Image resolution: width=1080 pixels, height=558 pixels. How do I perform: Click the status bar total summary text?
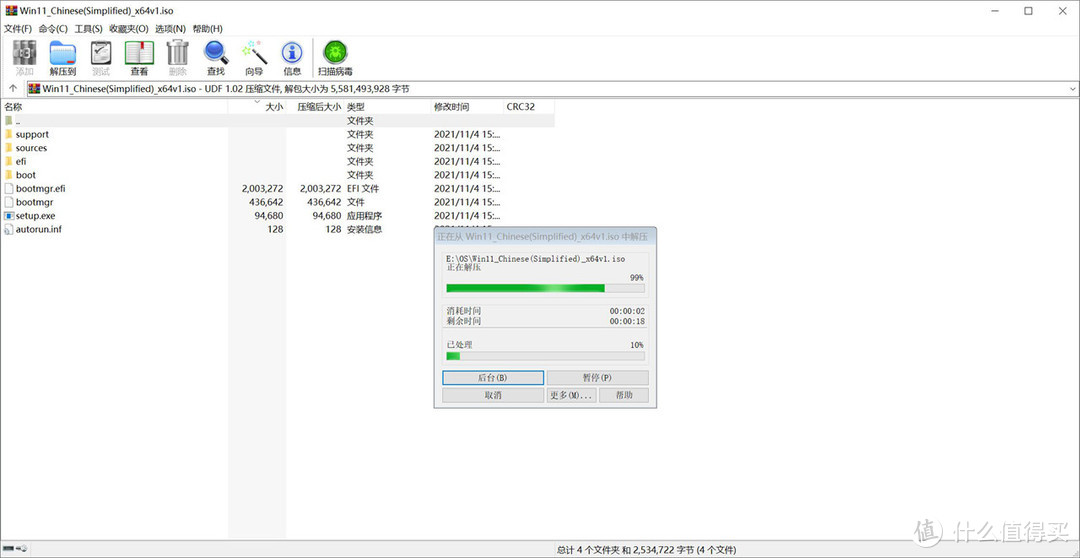click(646, 550)
